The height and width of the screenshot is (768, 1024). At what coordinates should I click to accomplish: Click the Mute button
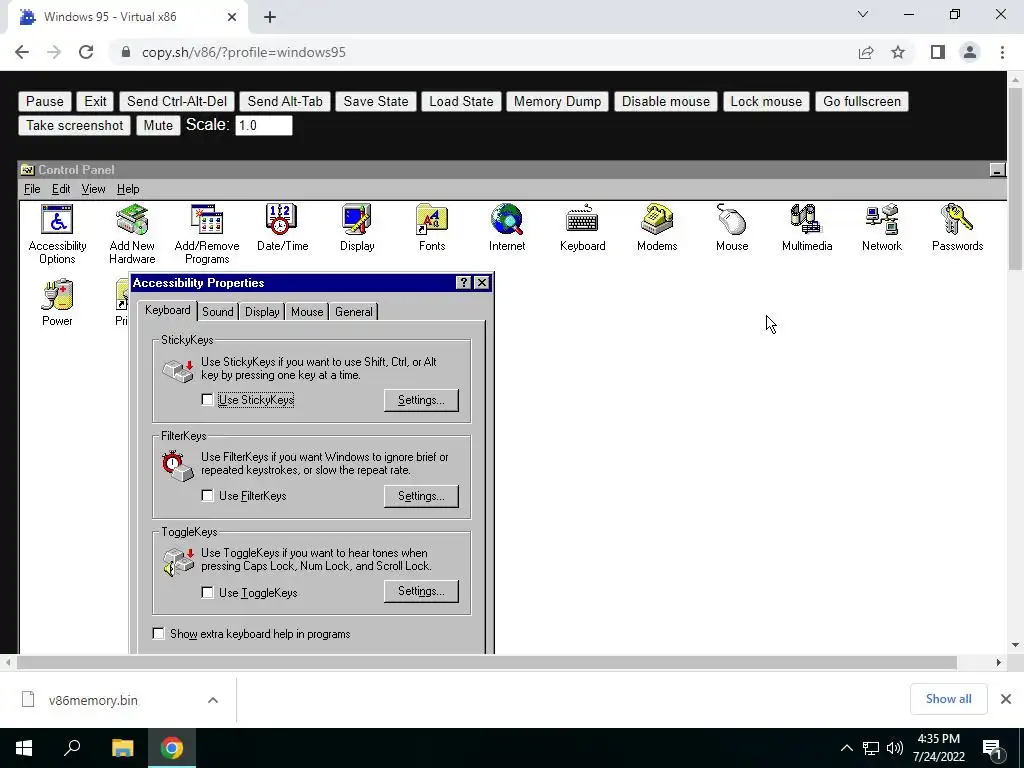tap(158, 125)
